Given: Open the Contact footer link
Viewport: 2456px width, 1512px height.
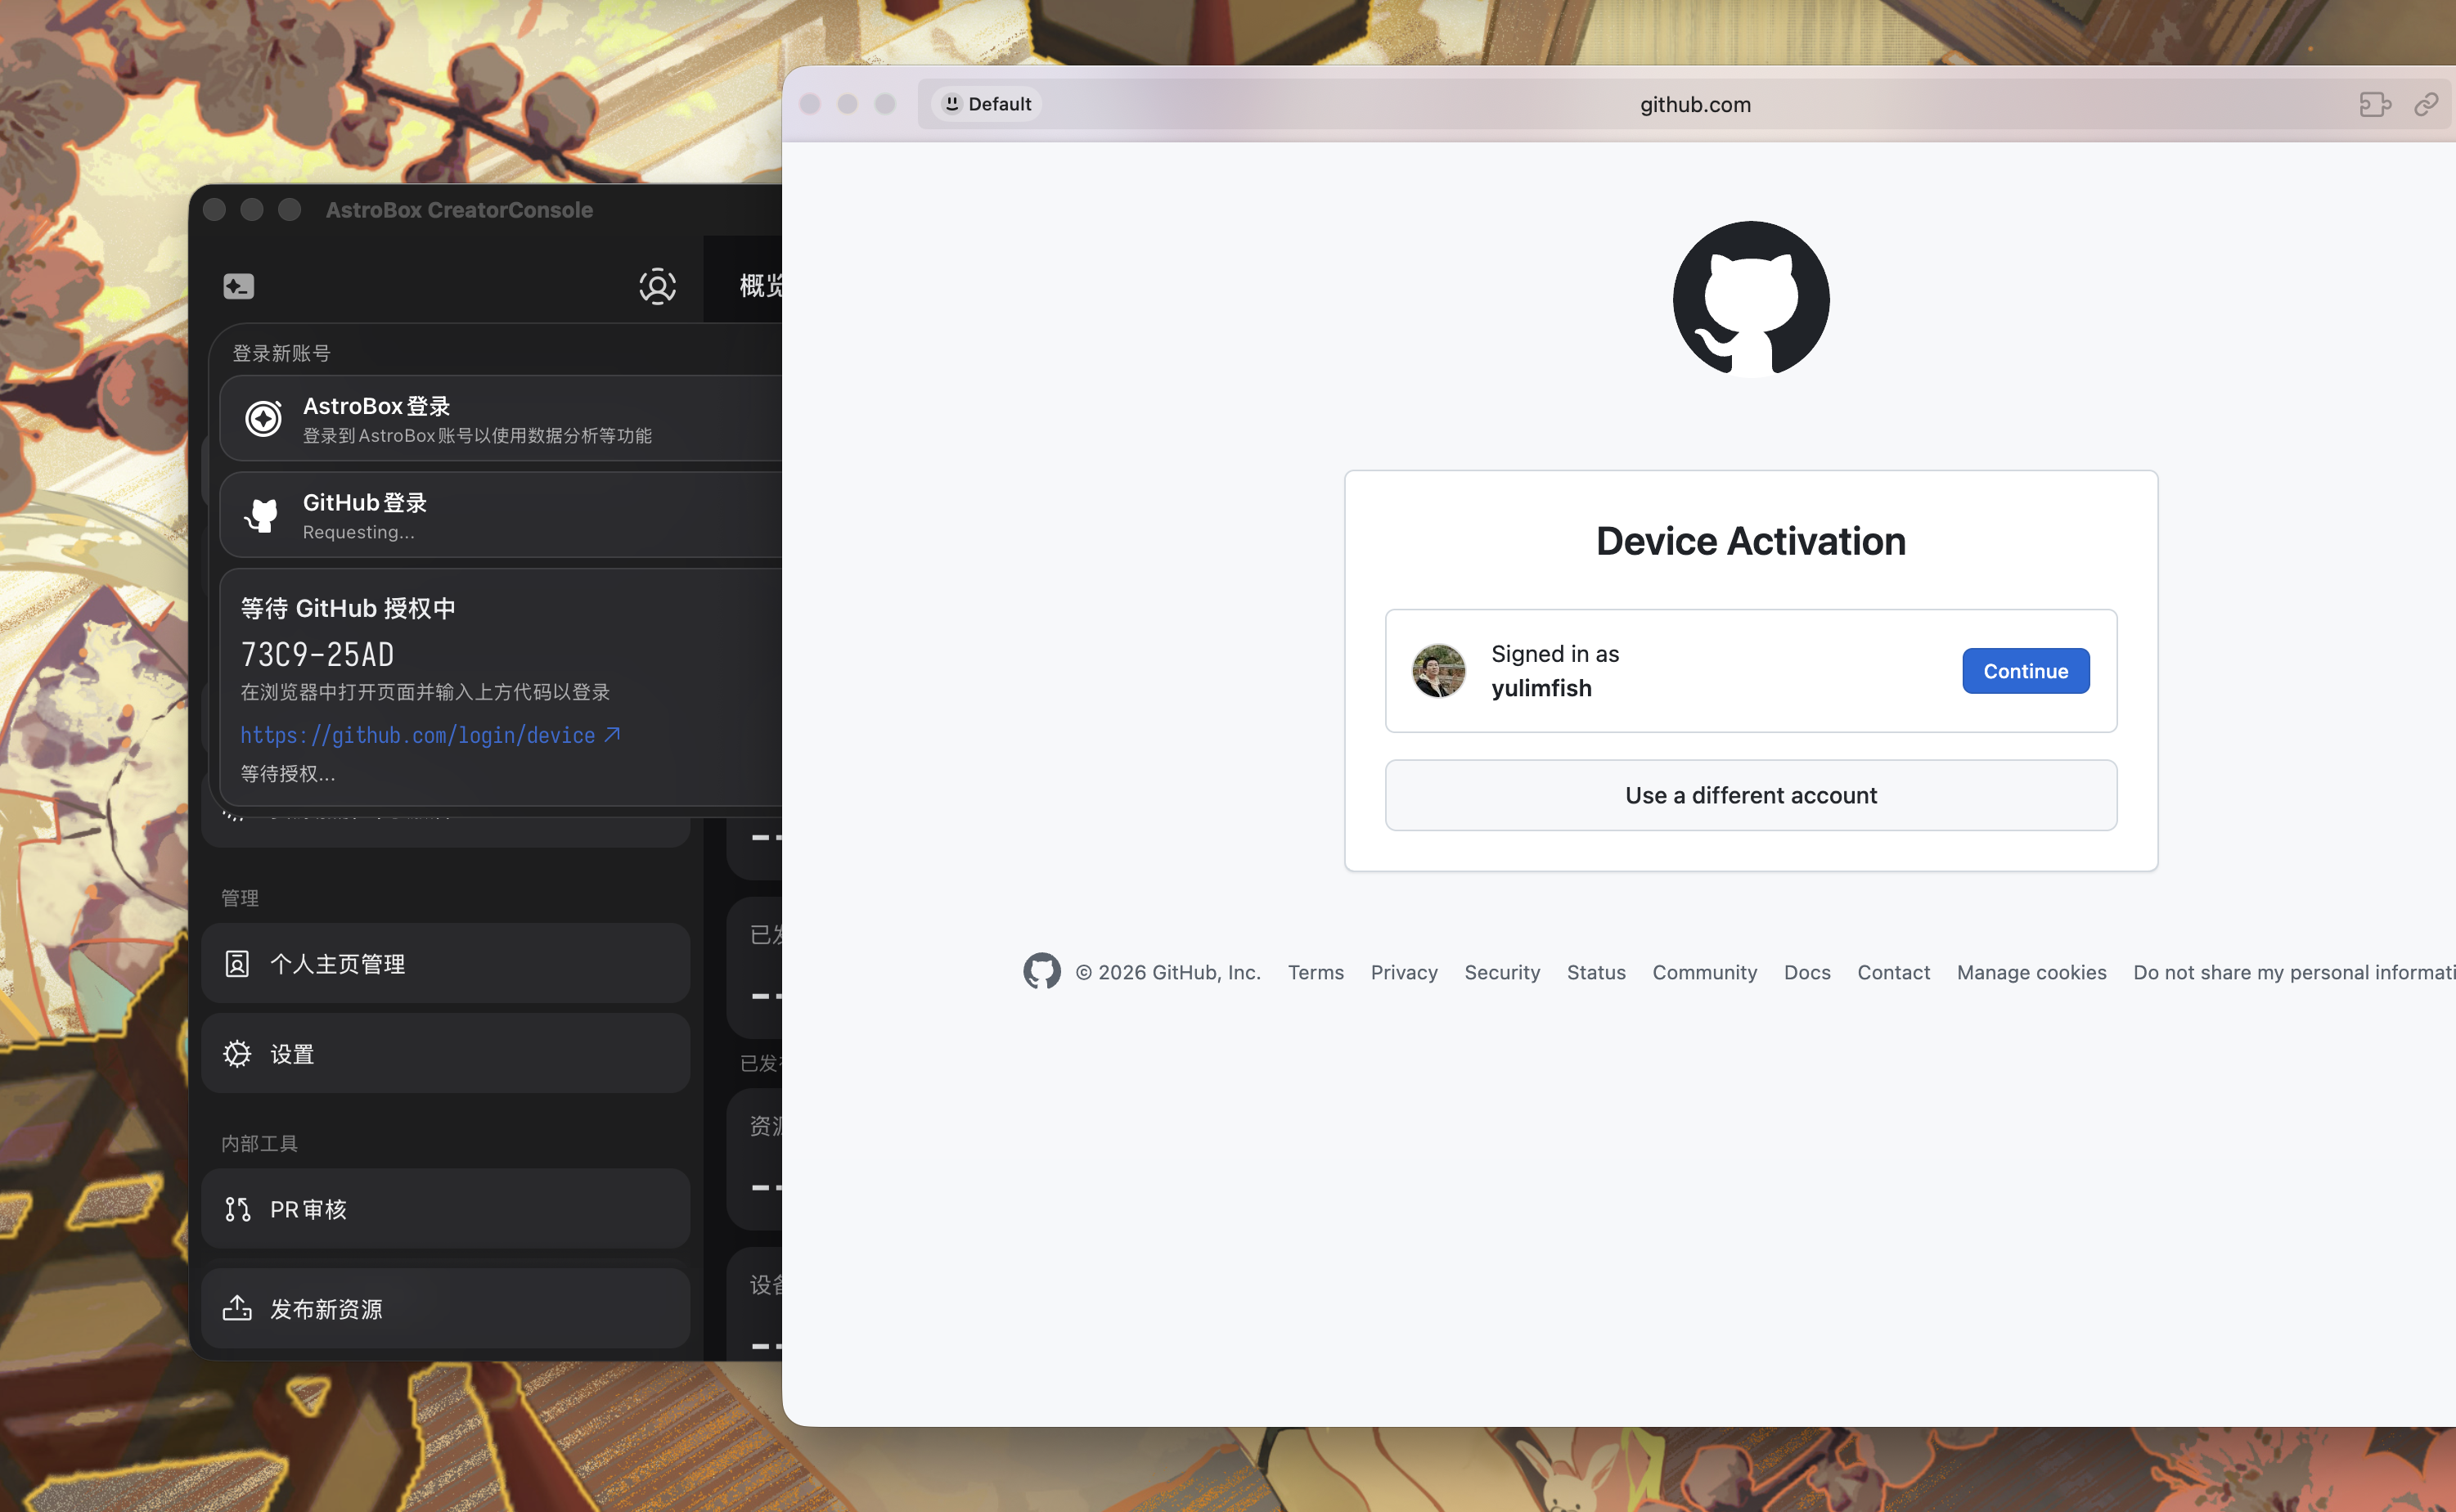Looking at the screenshot, I should [x=1893, y=973].
